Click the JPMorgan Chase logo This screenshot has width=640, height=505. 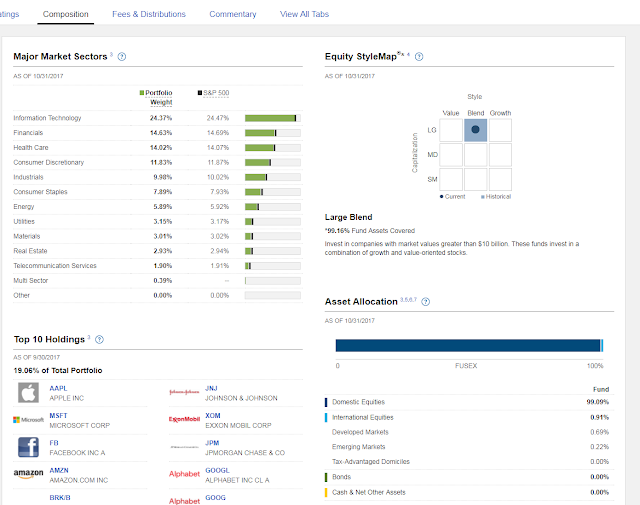pos(184,447)
